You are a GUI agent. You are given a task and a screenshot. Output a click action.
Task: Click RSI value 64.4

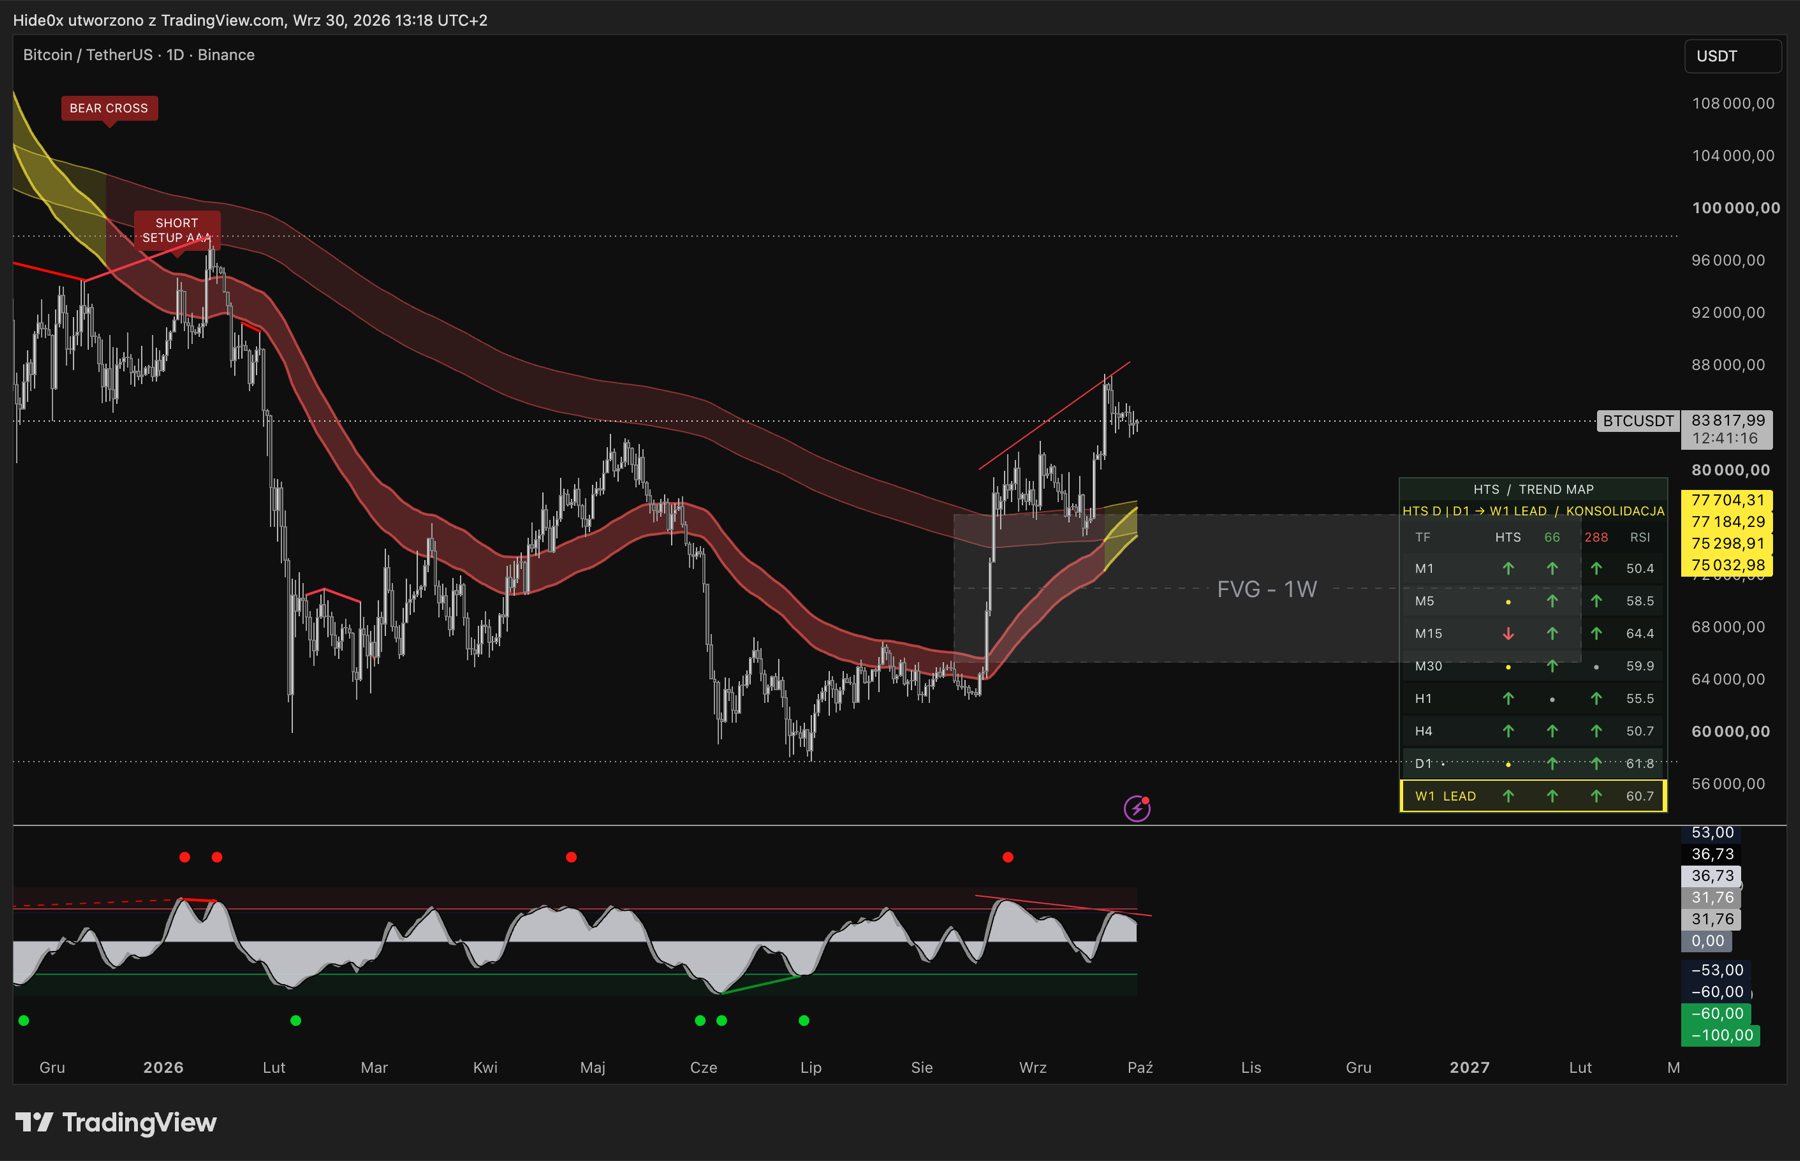(x=1640, y=634)
